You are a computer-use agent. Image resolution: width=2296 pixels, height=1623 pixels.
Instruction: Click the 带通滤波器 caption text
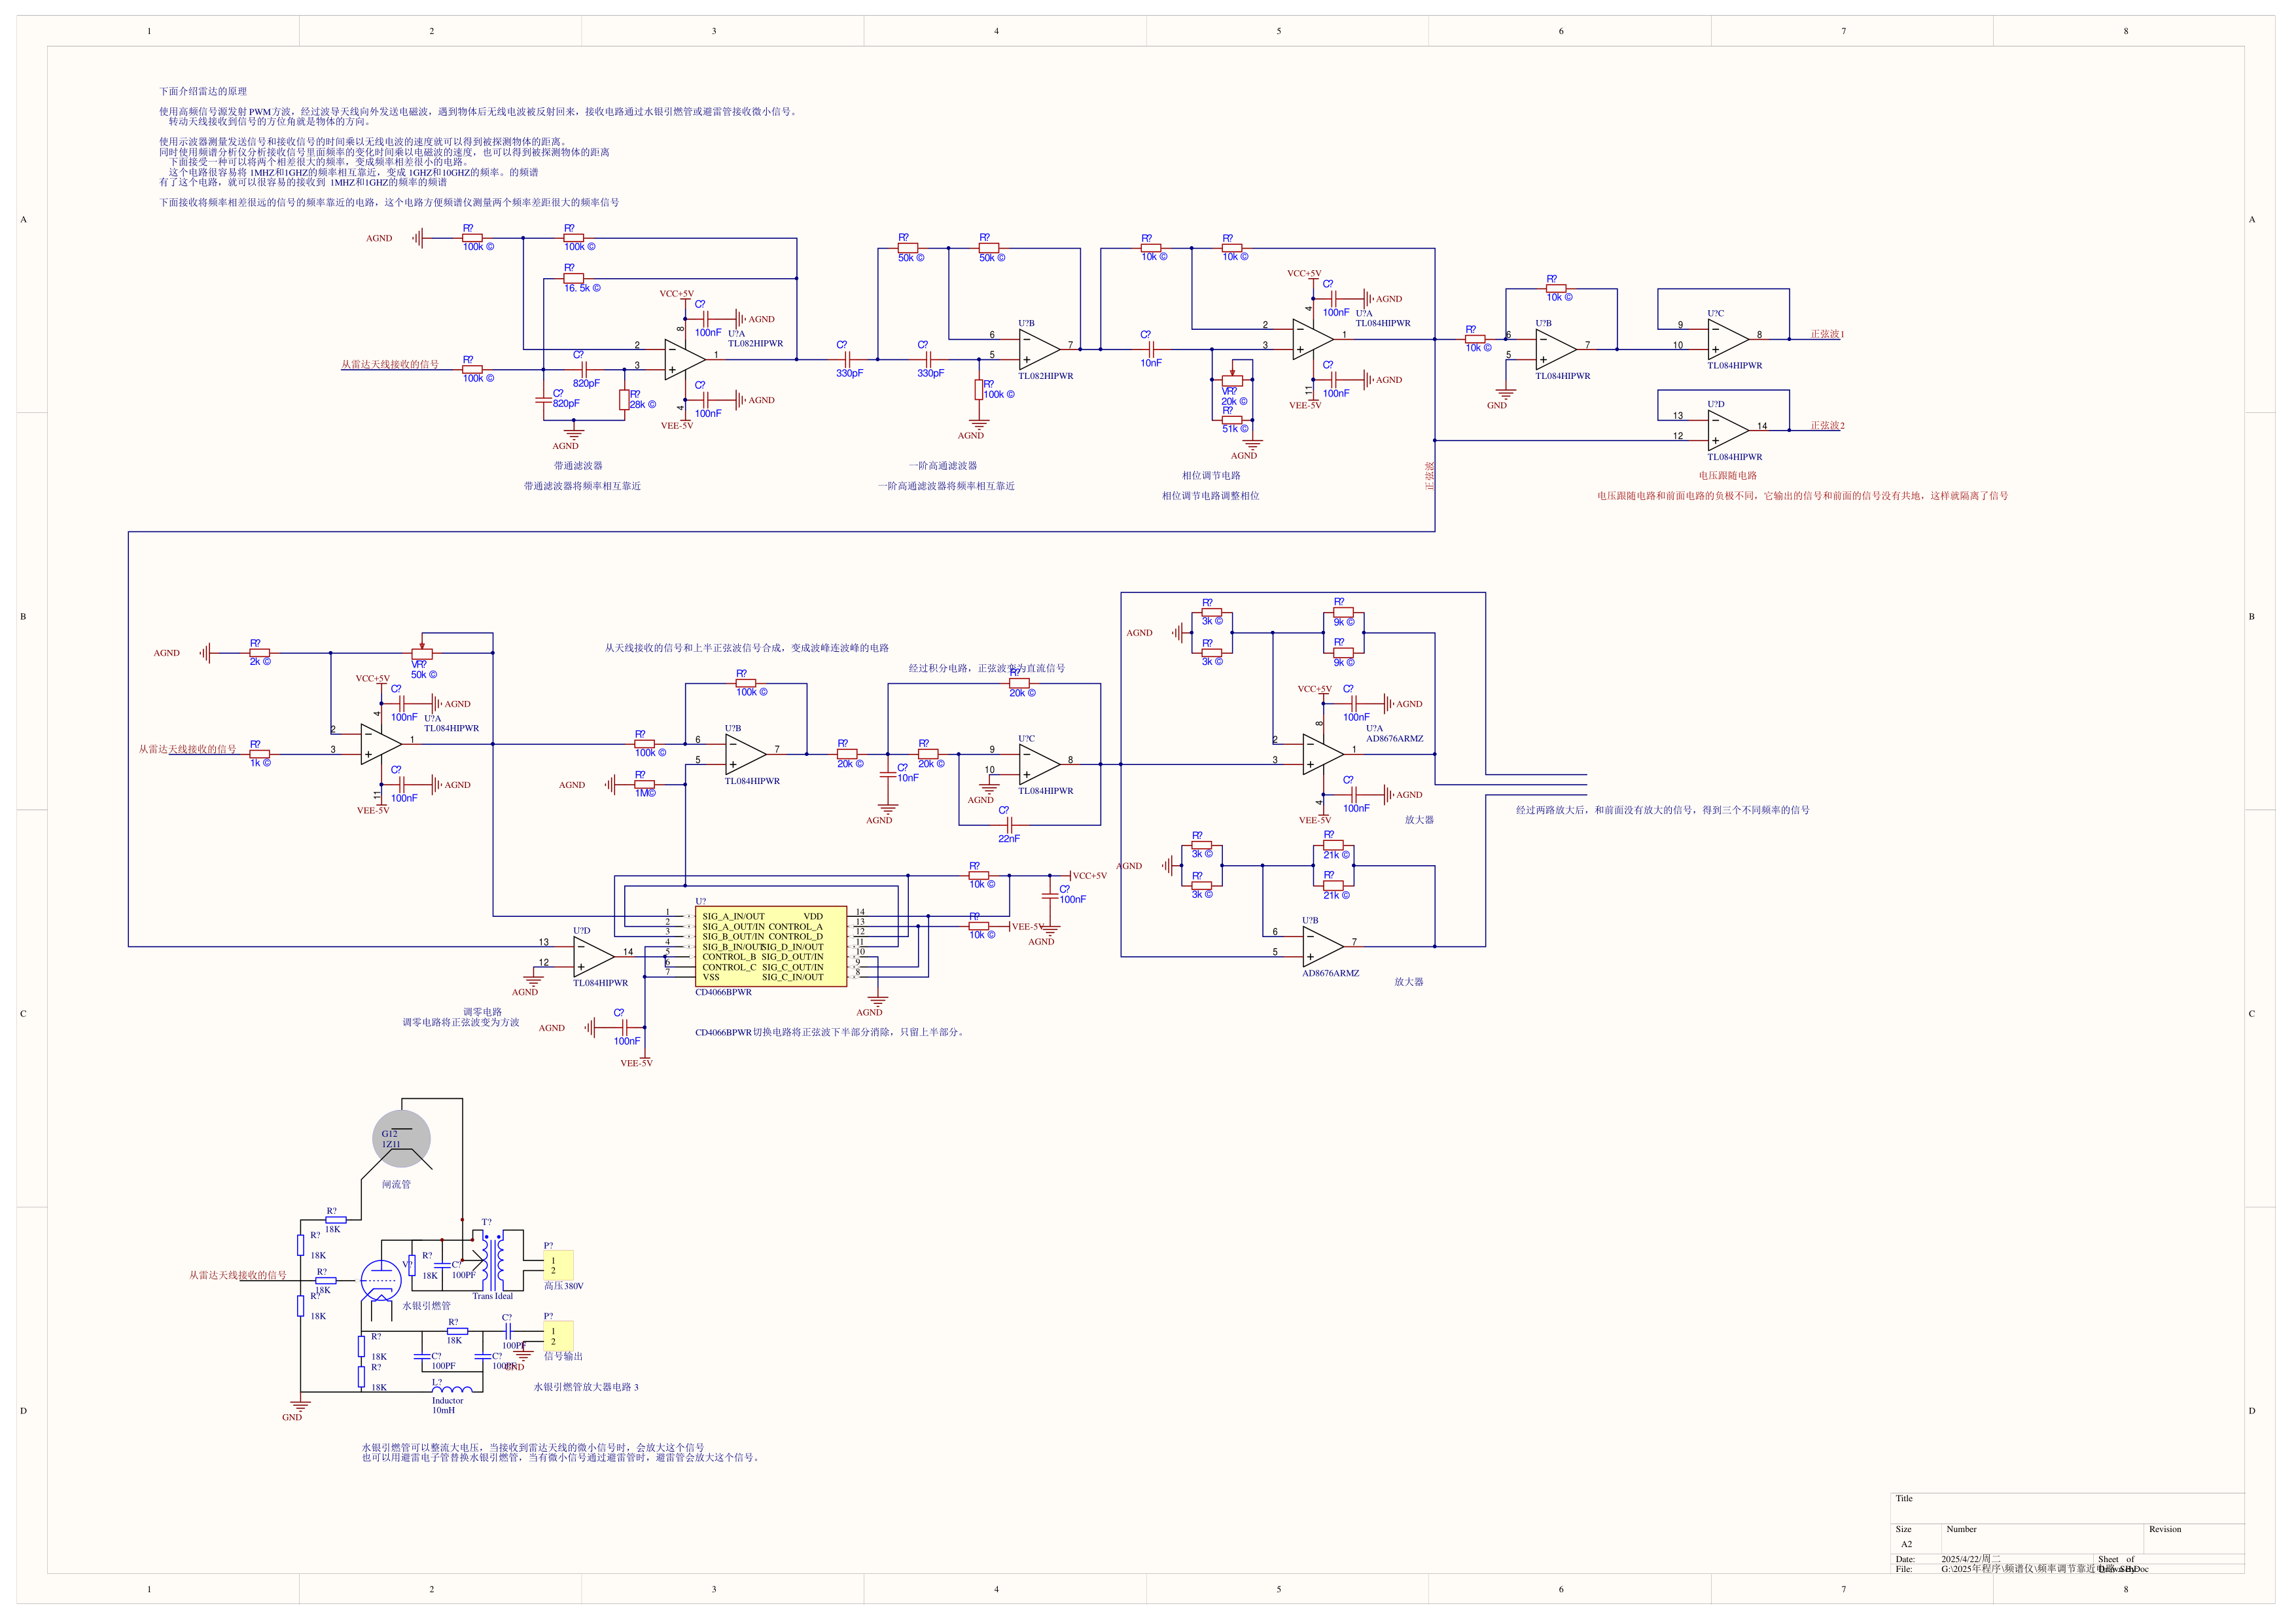pos(578,465)
